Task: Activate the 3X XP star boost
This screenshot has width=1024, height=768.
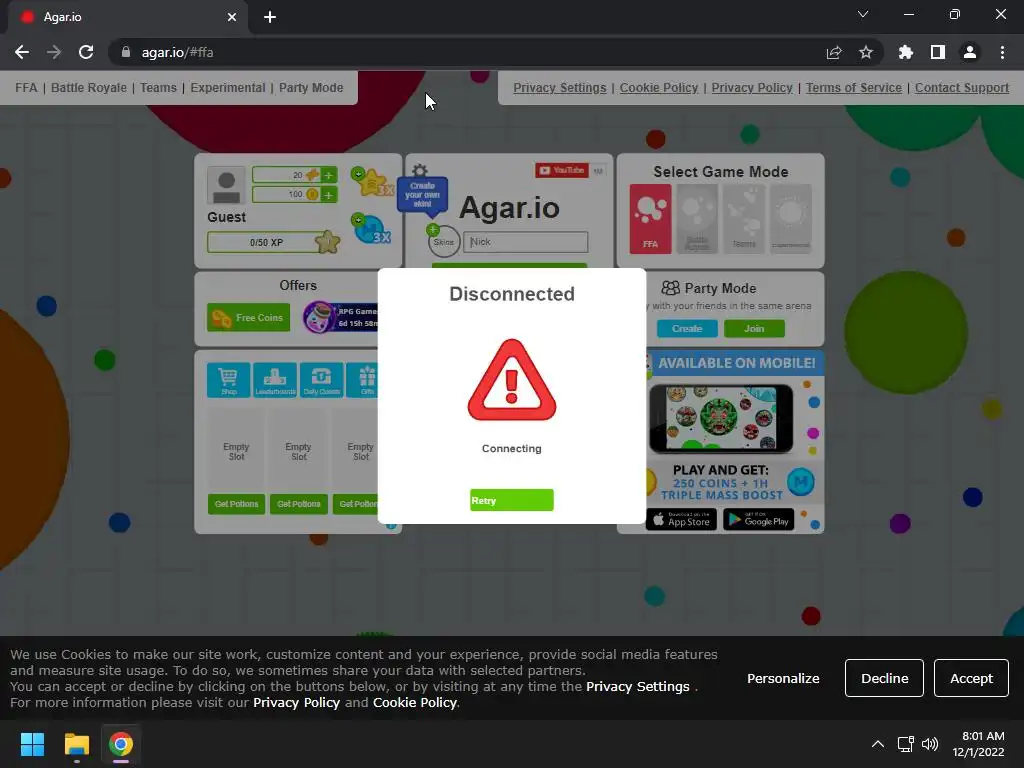Action: [372, 182]
